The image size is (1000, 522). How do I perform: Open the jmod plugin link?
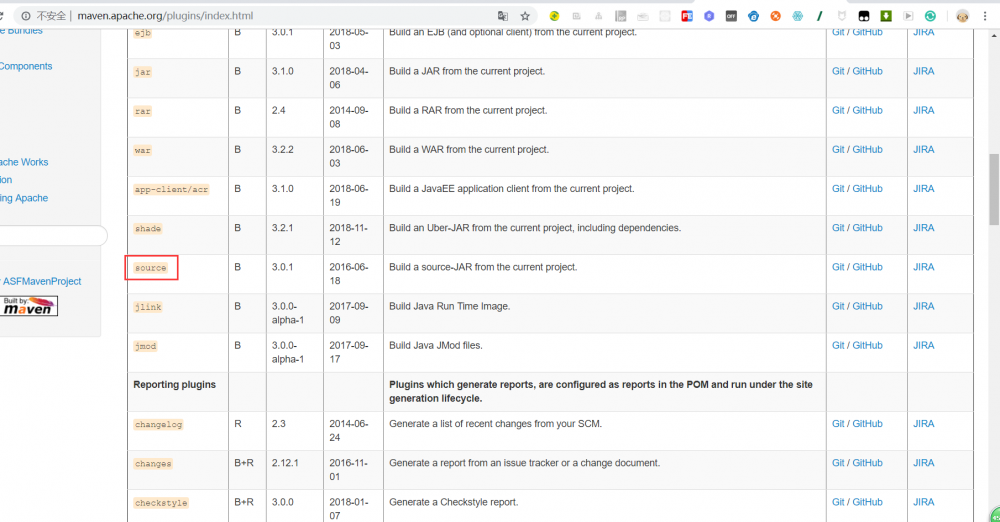pos(145,347)
